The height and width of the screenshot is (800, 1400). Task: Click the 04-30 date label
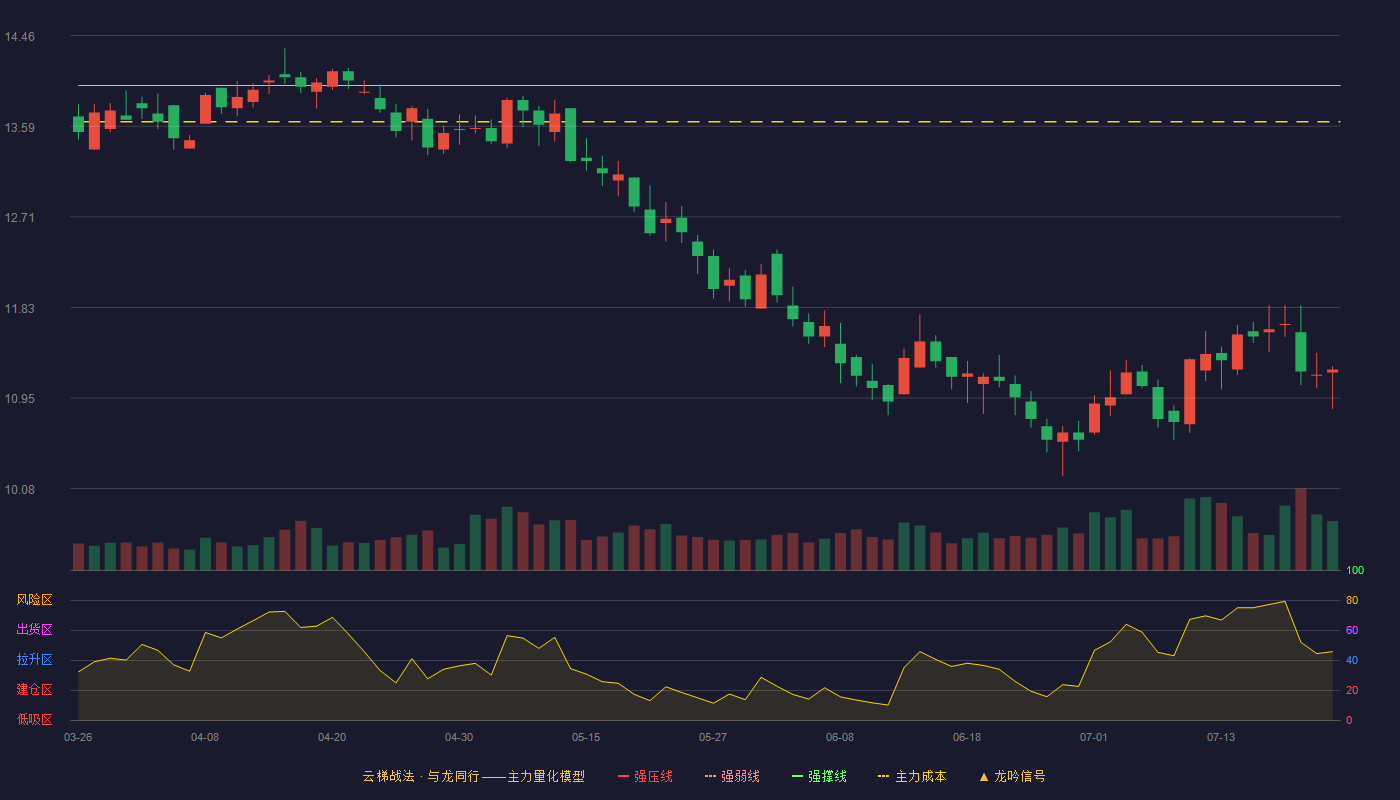tap(459, 737)
